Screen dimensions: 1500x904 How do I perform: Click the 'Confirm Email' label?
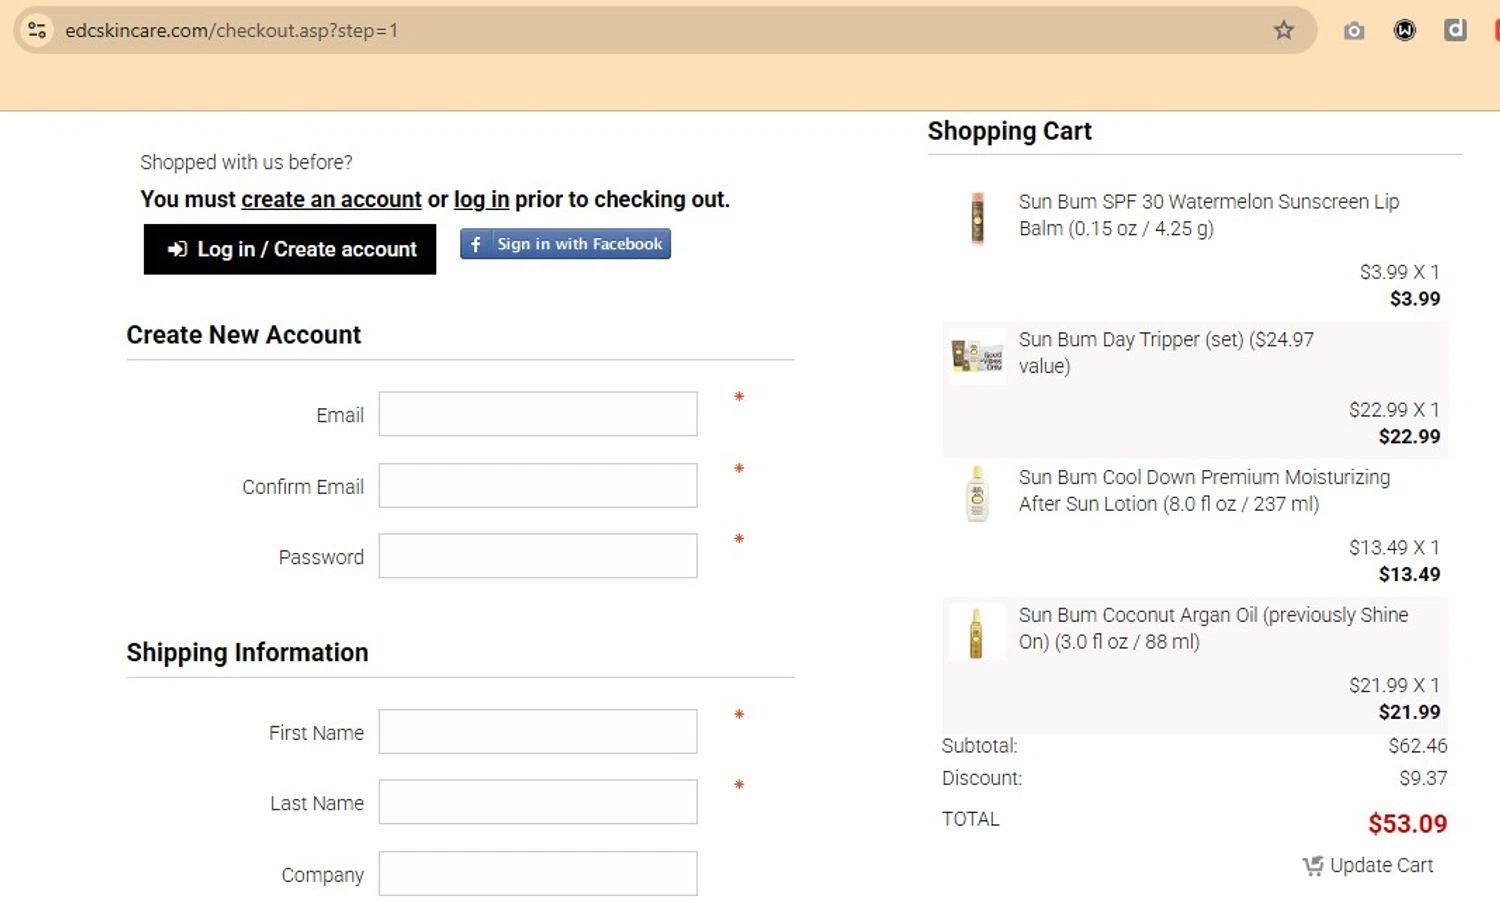(x=303, y=487)
